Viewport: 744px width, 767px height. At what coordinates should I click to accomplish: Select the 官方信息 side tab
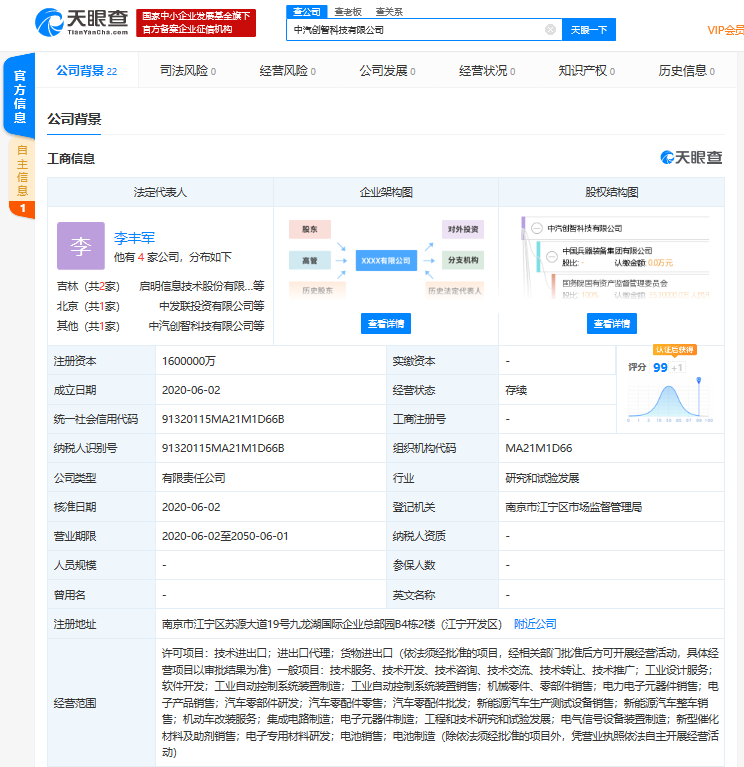20,96
